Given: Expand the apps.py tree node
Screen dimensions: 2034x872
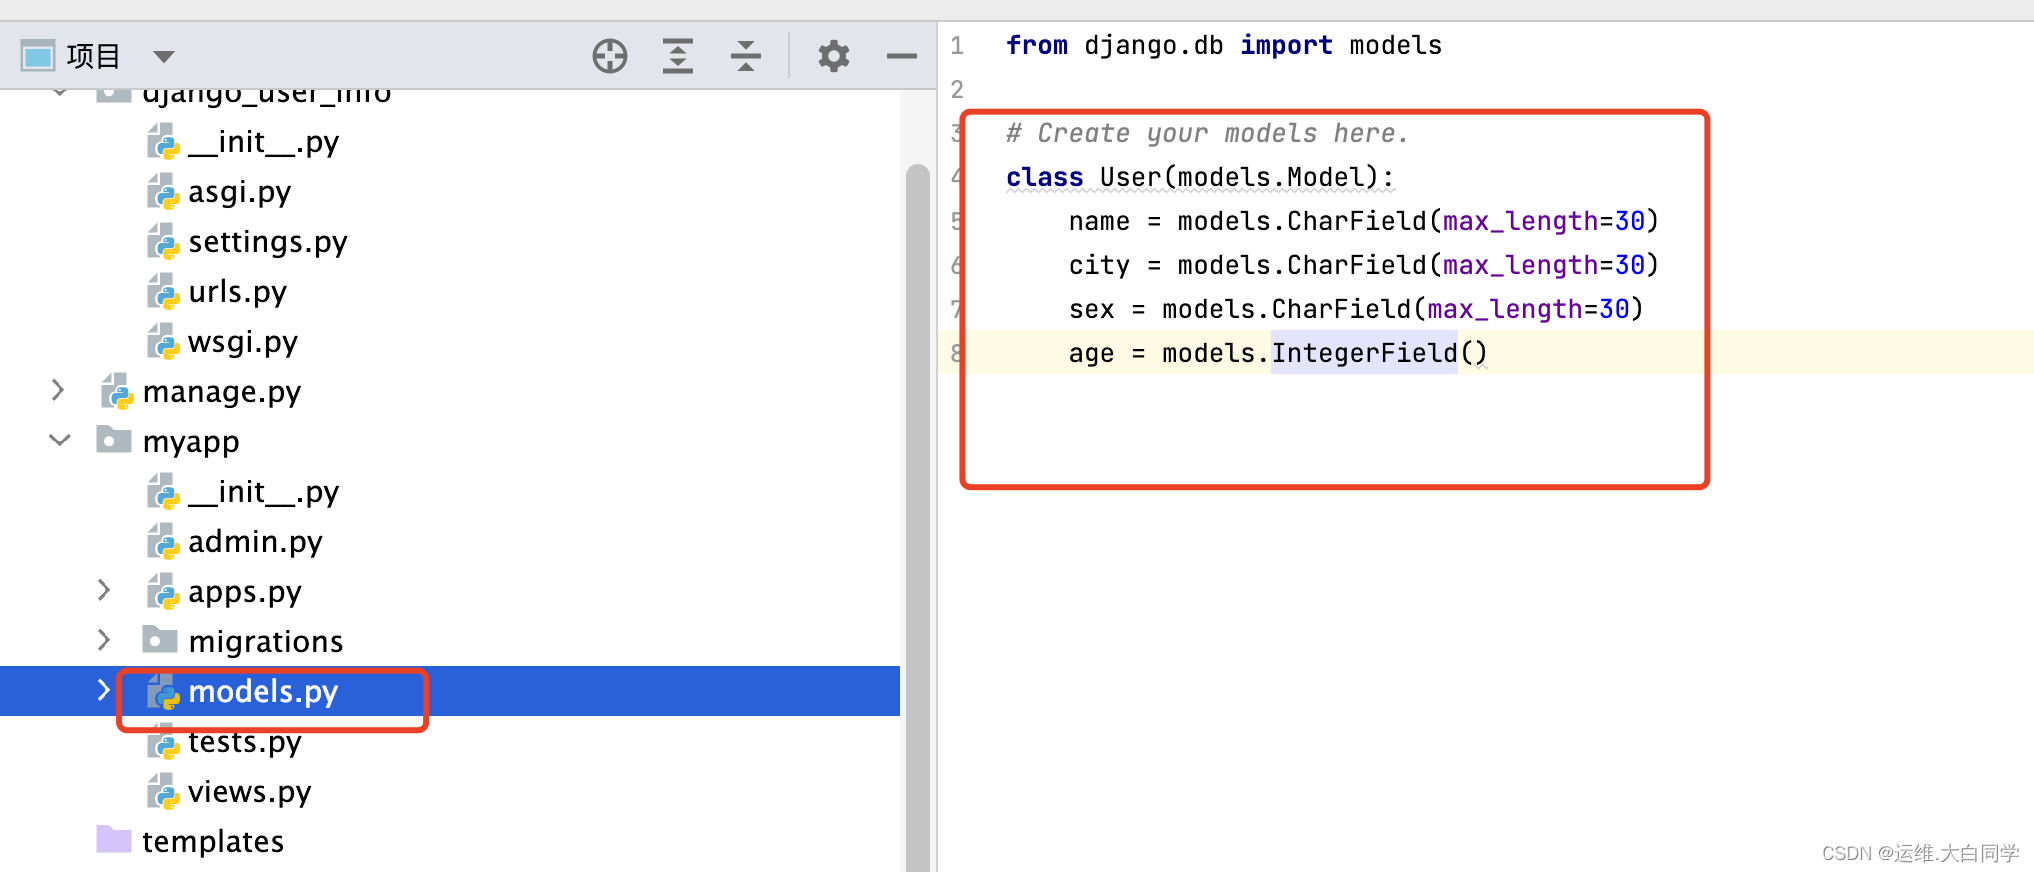Looking at the screenshot, I should coord(104,590).
